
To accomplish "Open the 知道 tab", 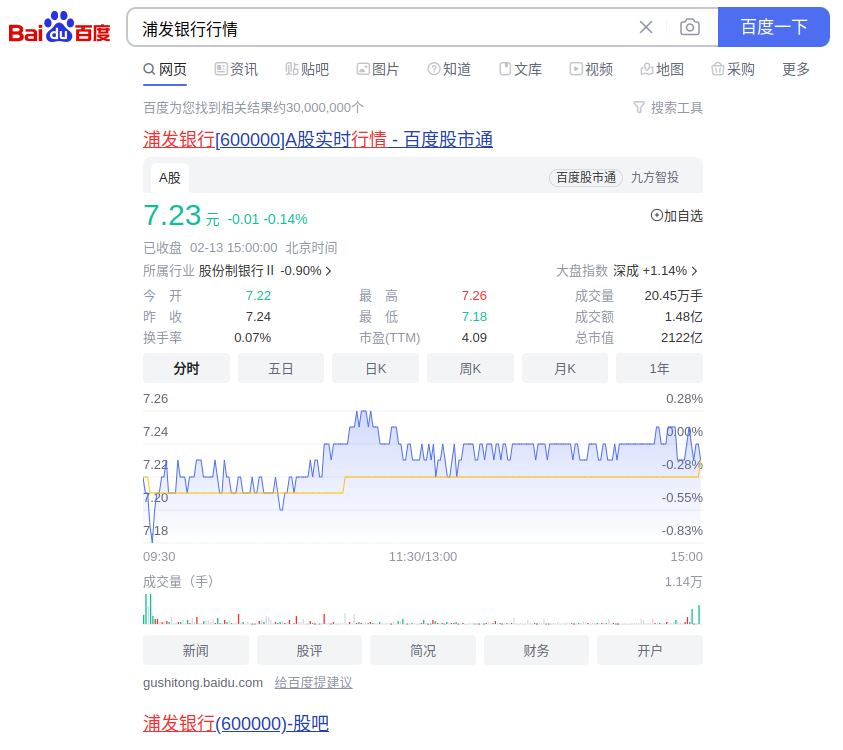I will pos(449,69).
